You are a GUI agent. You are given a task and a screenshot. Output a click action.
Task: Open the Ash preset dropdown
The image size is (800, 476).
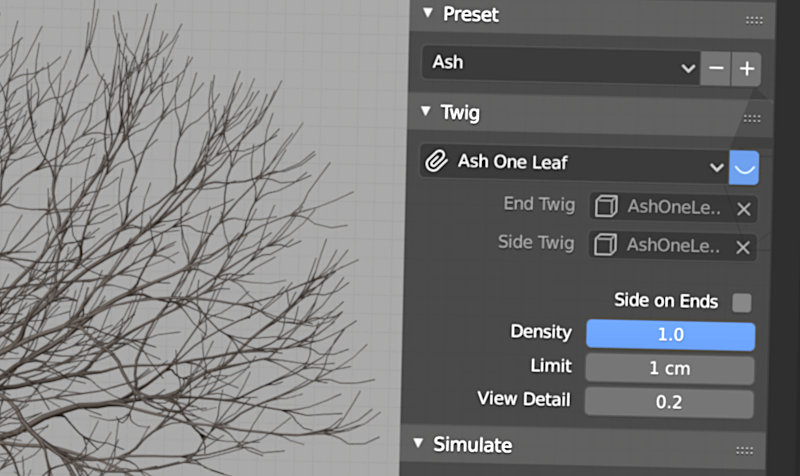pyautogui.click(x=561, y=66)
